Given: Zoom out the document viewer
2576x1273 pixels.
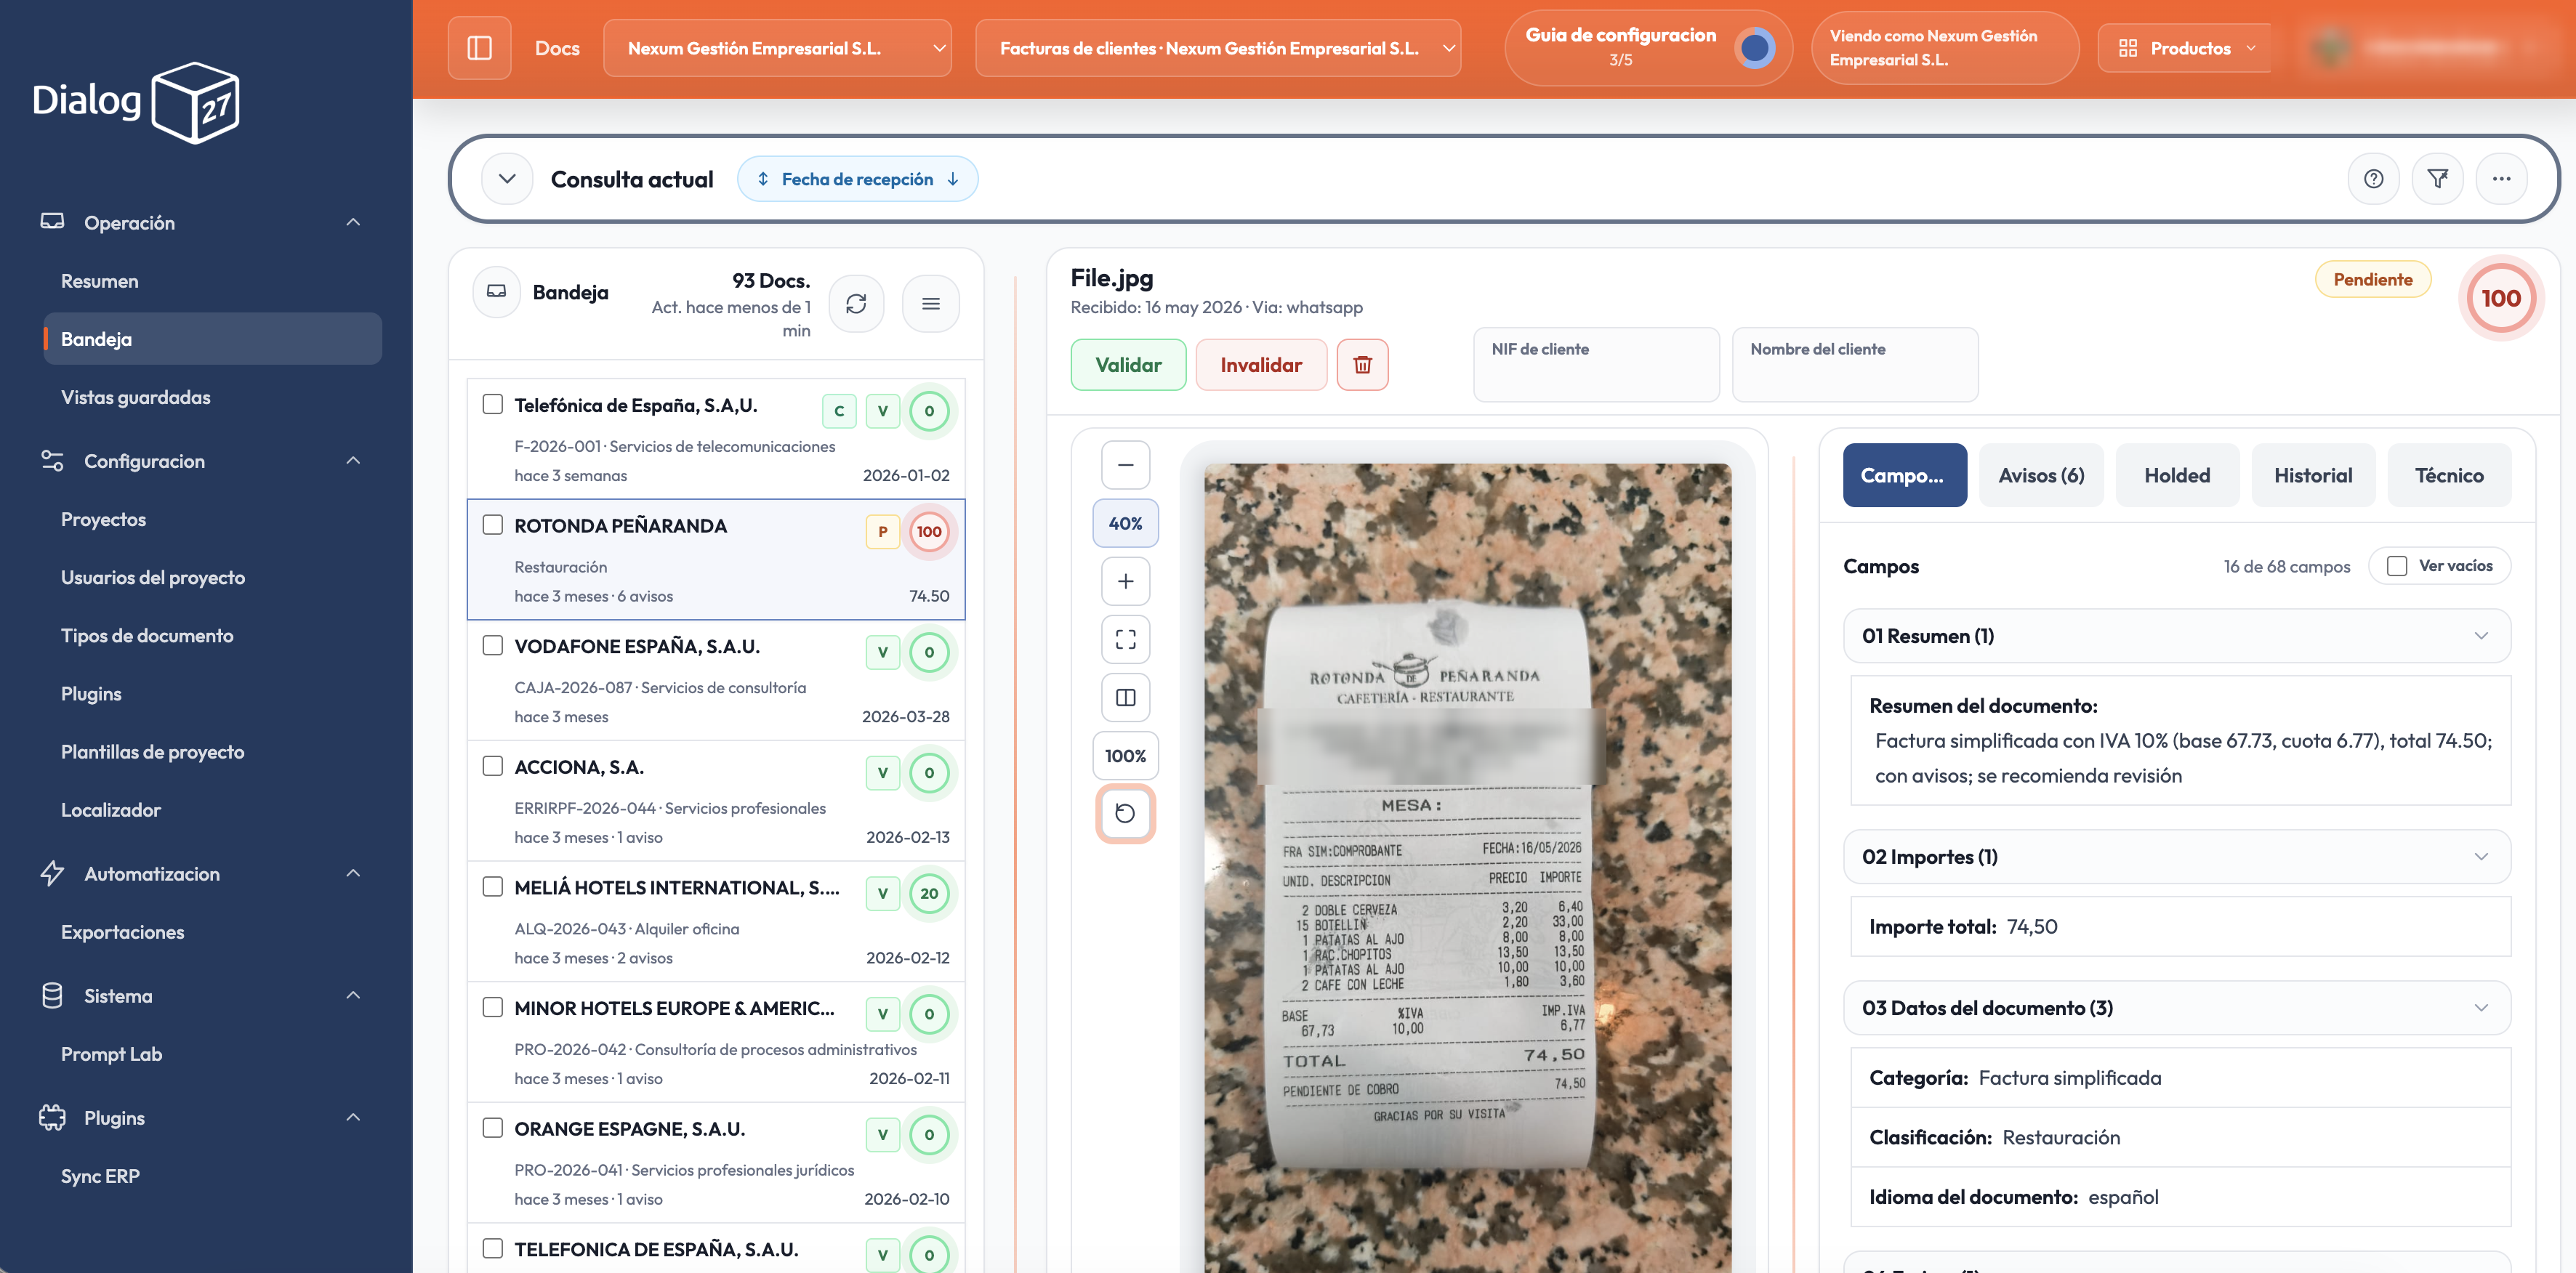Looking at the screenshot, I should coord(1125,465).
